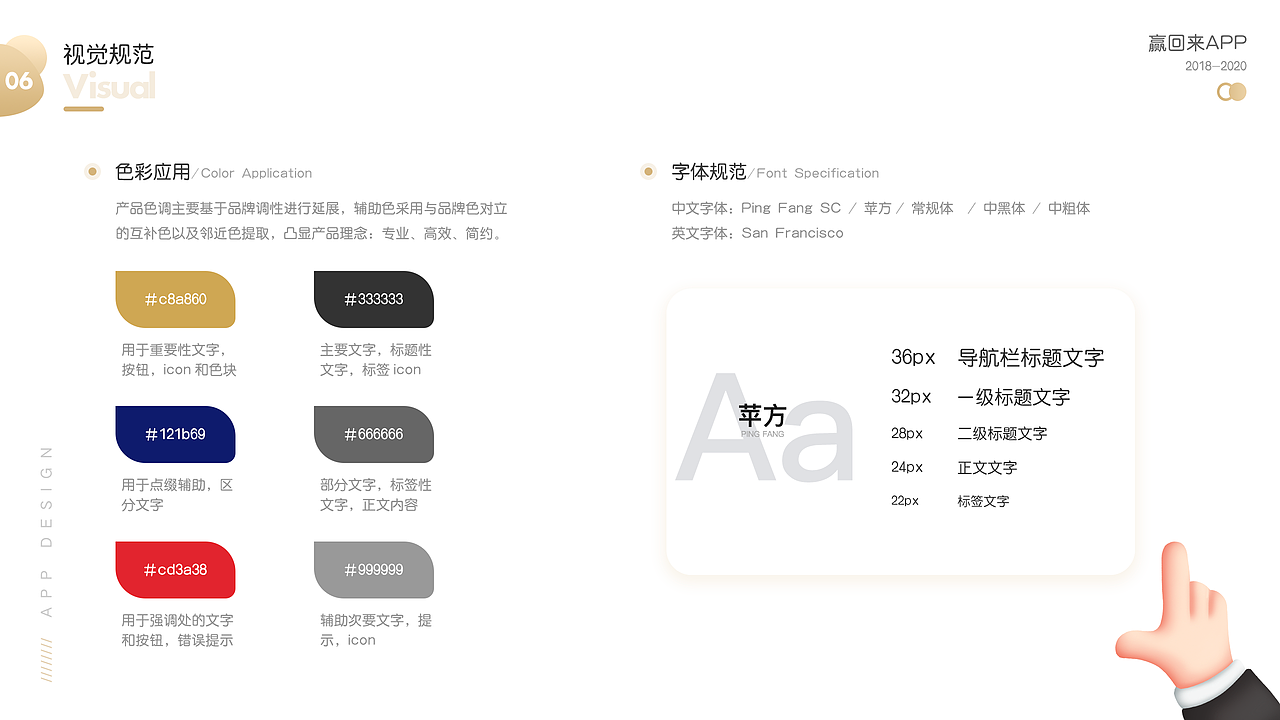Click the circular bullet icon beside 字体规范
This screenshot has width=1280, height=720.
pyautogui.click(x=648, y=171)
